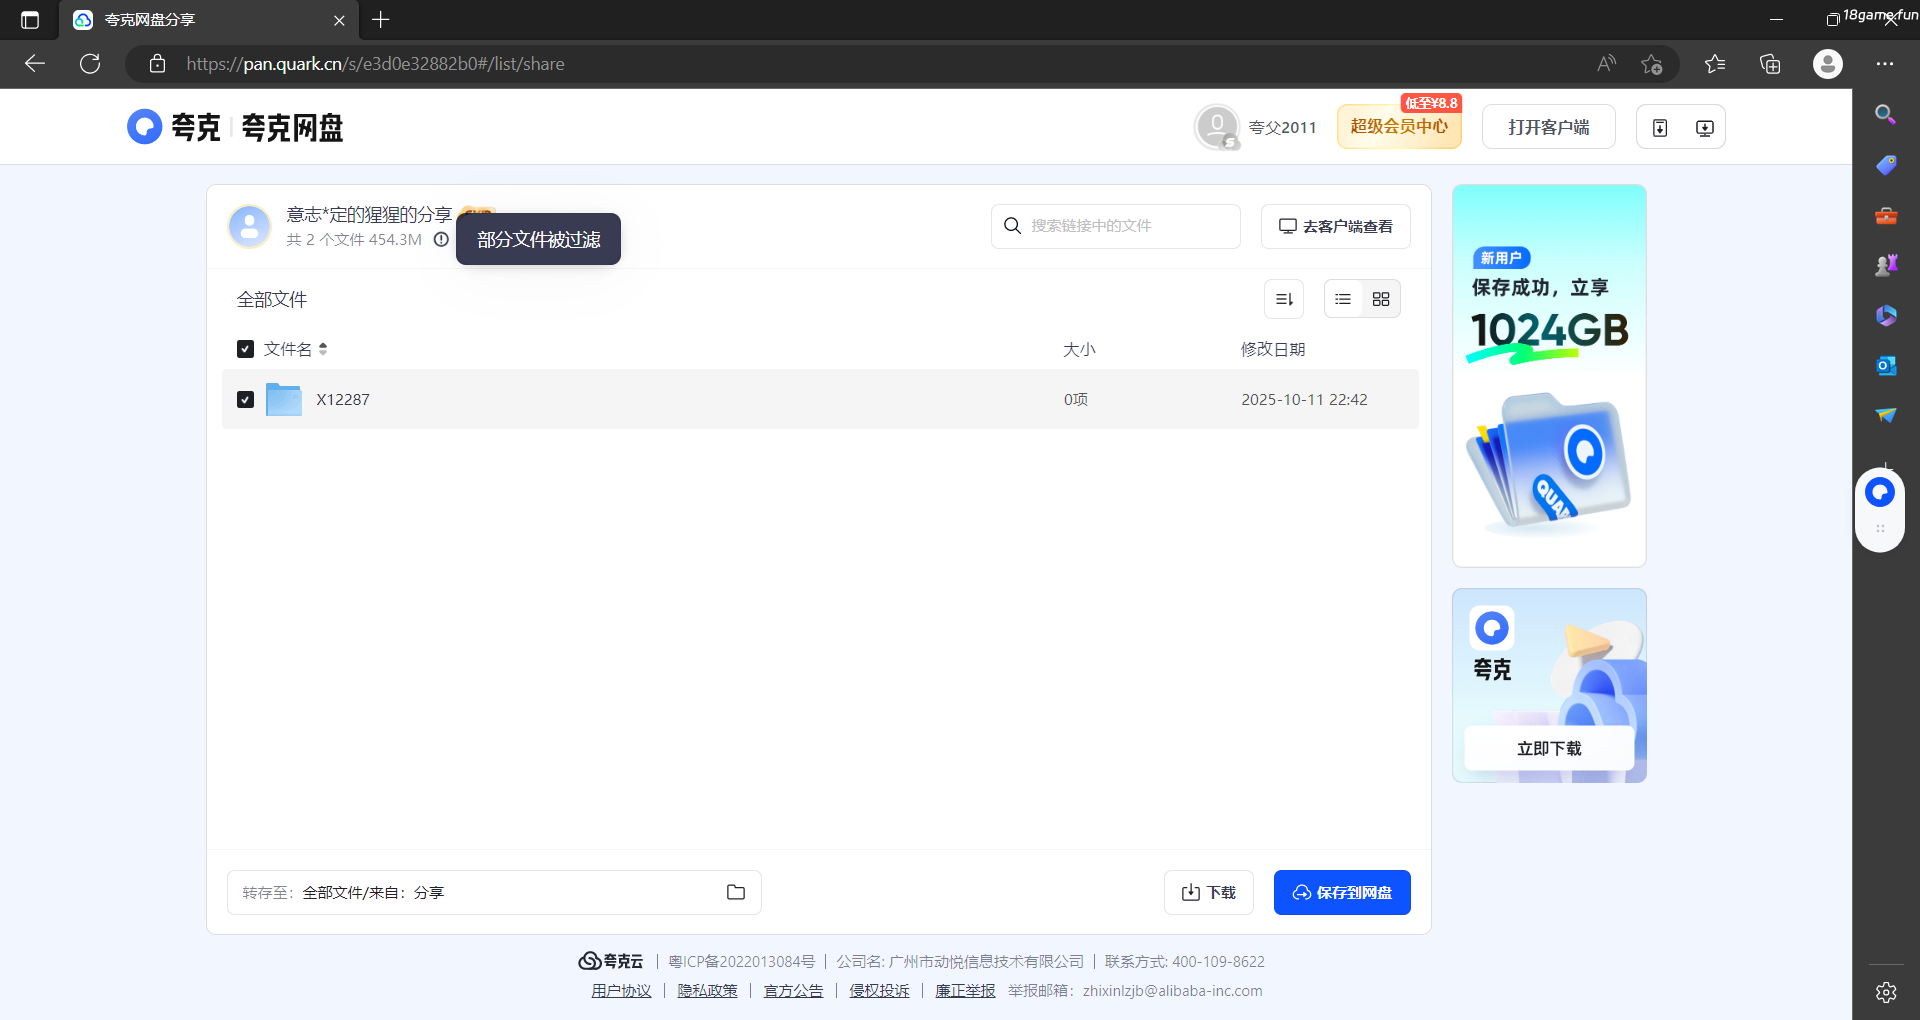Screen dimensions: 1920x1020
Task: Uncheck the X12287 folder checkbox
Action: [x=245, y=399]
